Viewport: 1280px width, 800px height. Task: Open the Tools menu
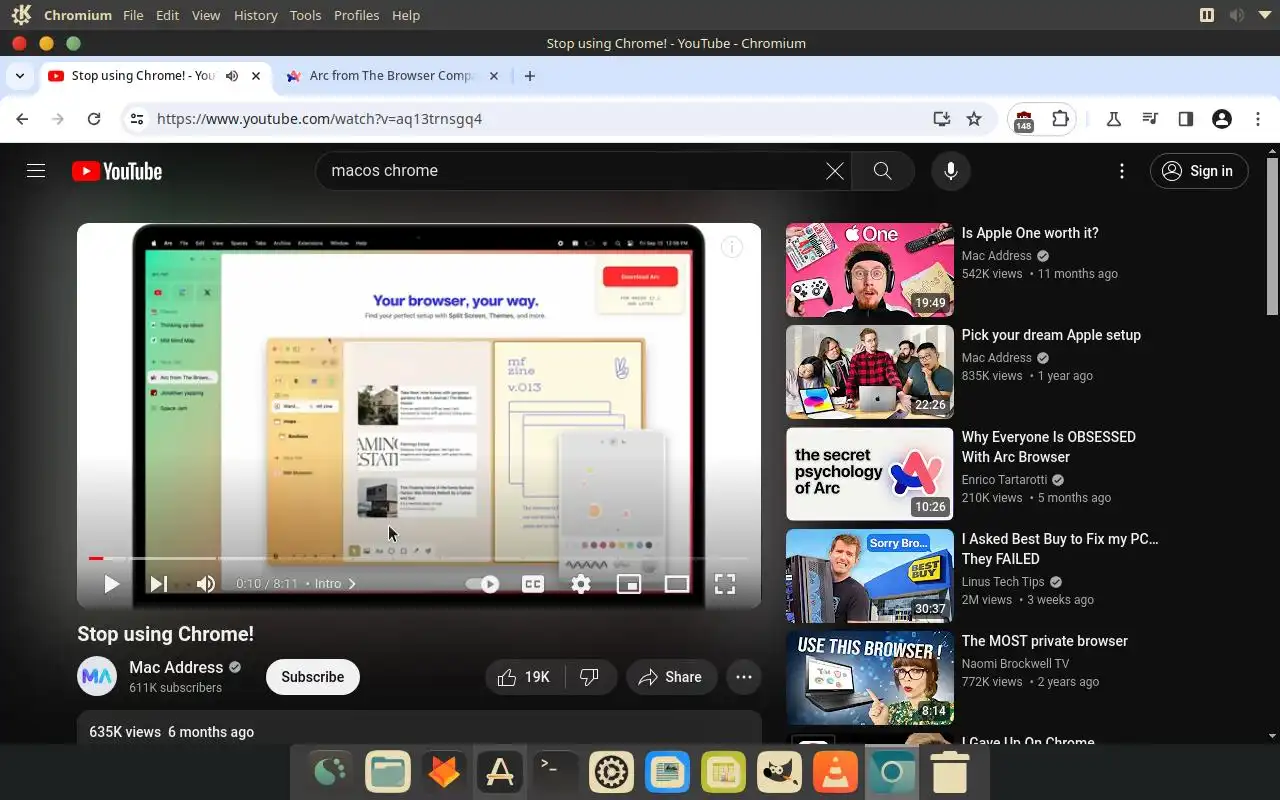point(305,15)
